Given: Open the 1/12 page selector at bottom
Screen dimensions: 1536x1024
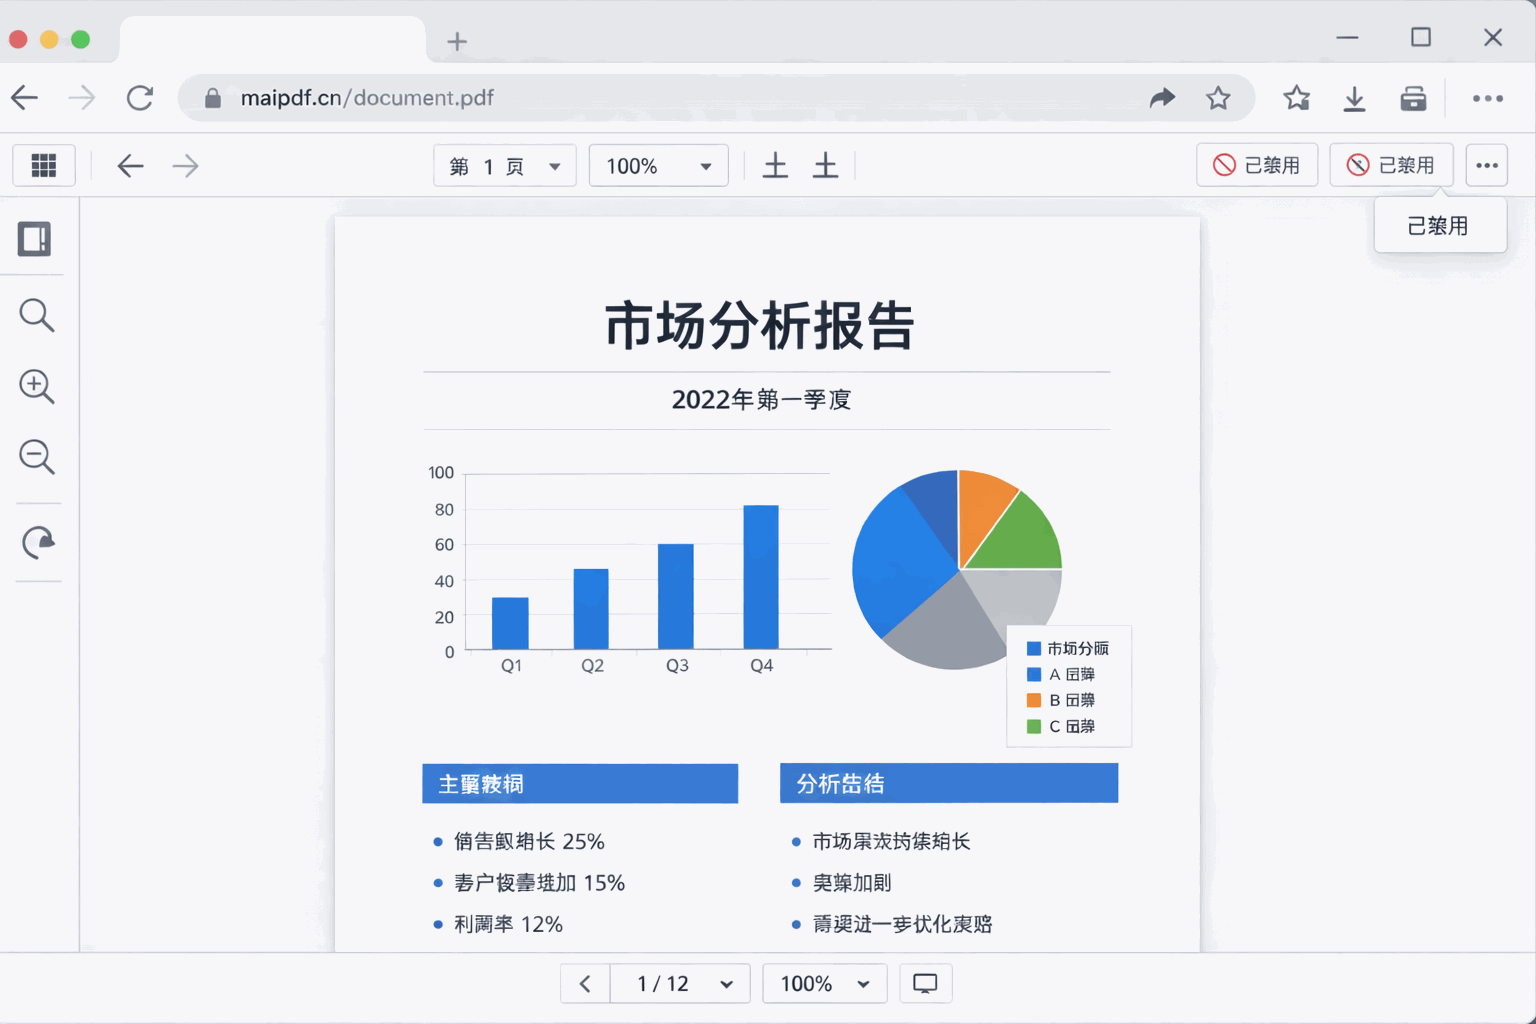Looking at the screenshot, I should click(680, 983).
